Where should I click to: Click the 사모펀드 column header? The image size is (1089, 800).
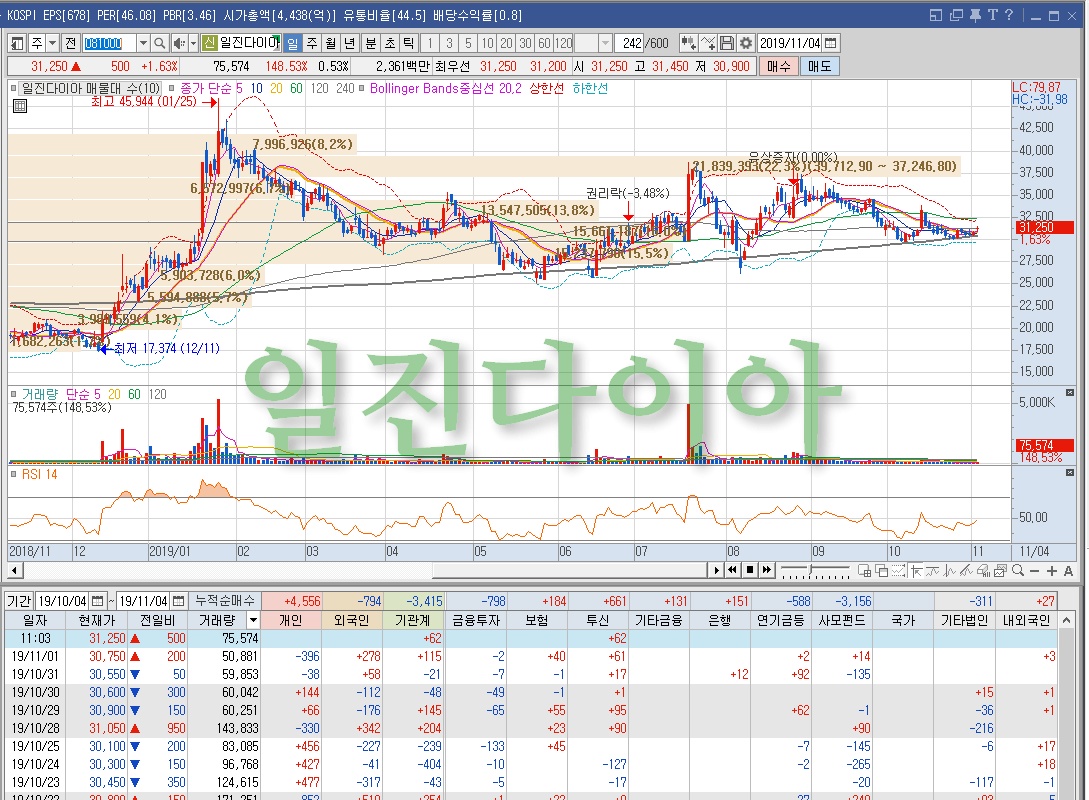tap(842, 619)
